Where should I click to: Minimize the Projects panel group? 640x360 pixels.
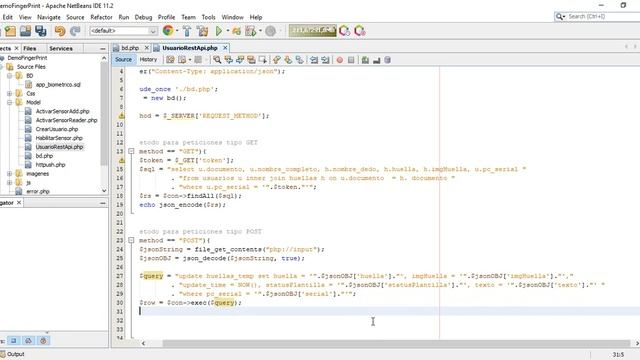coord(102,49)
